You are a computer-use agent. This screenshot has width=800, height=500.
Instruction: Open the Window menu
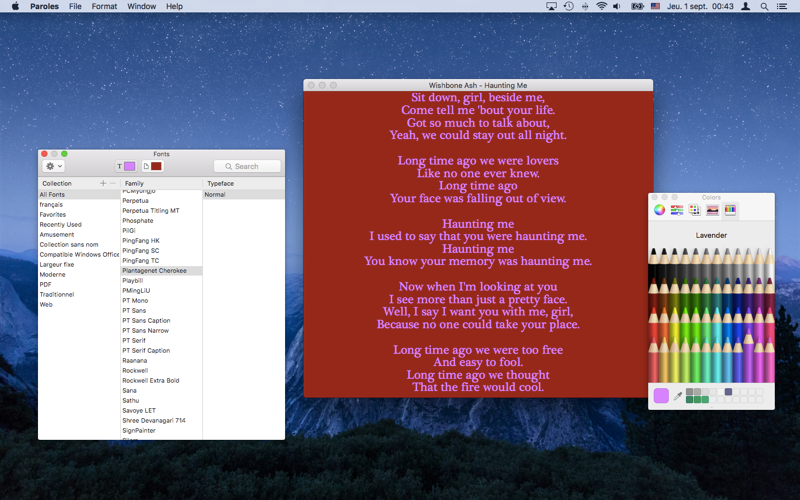[x=141, y=6]
